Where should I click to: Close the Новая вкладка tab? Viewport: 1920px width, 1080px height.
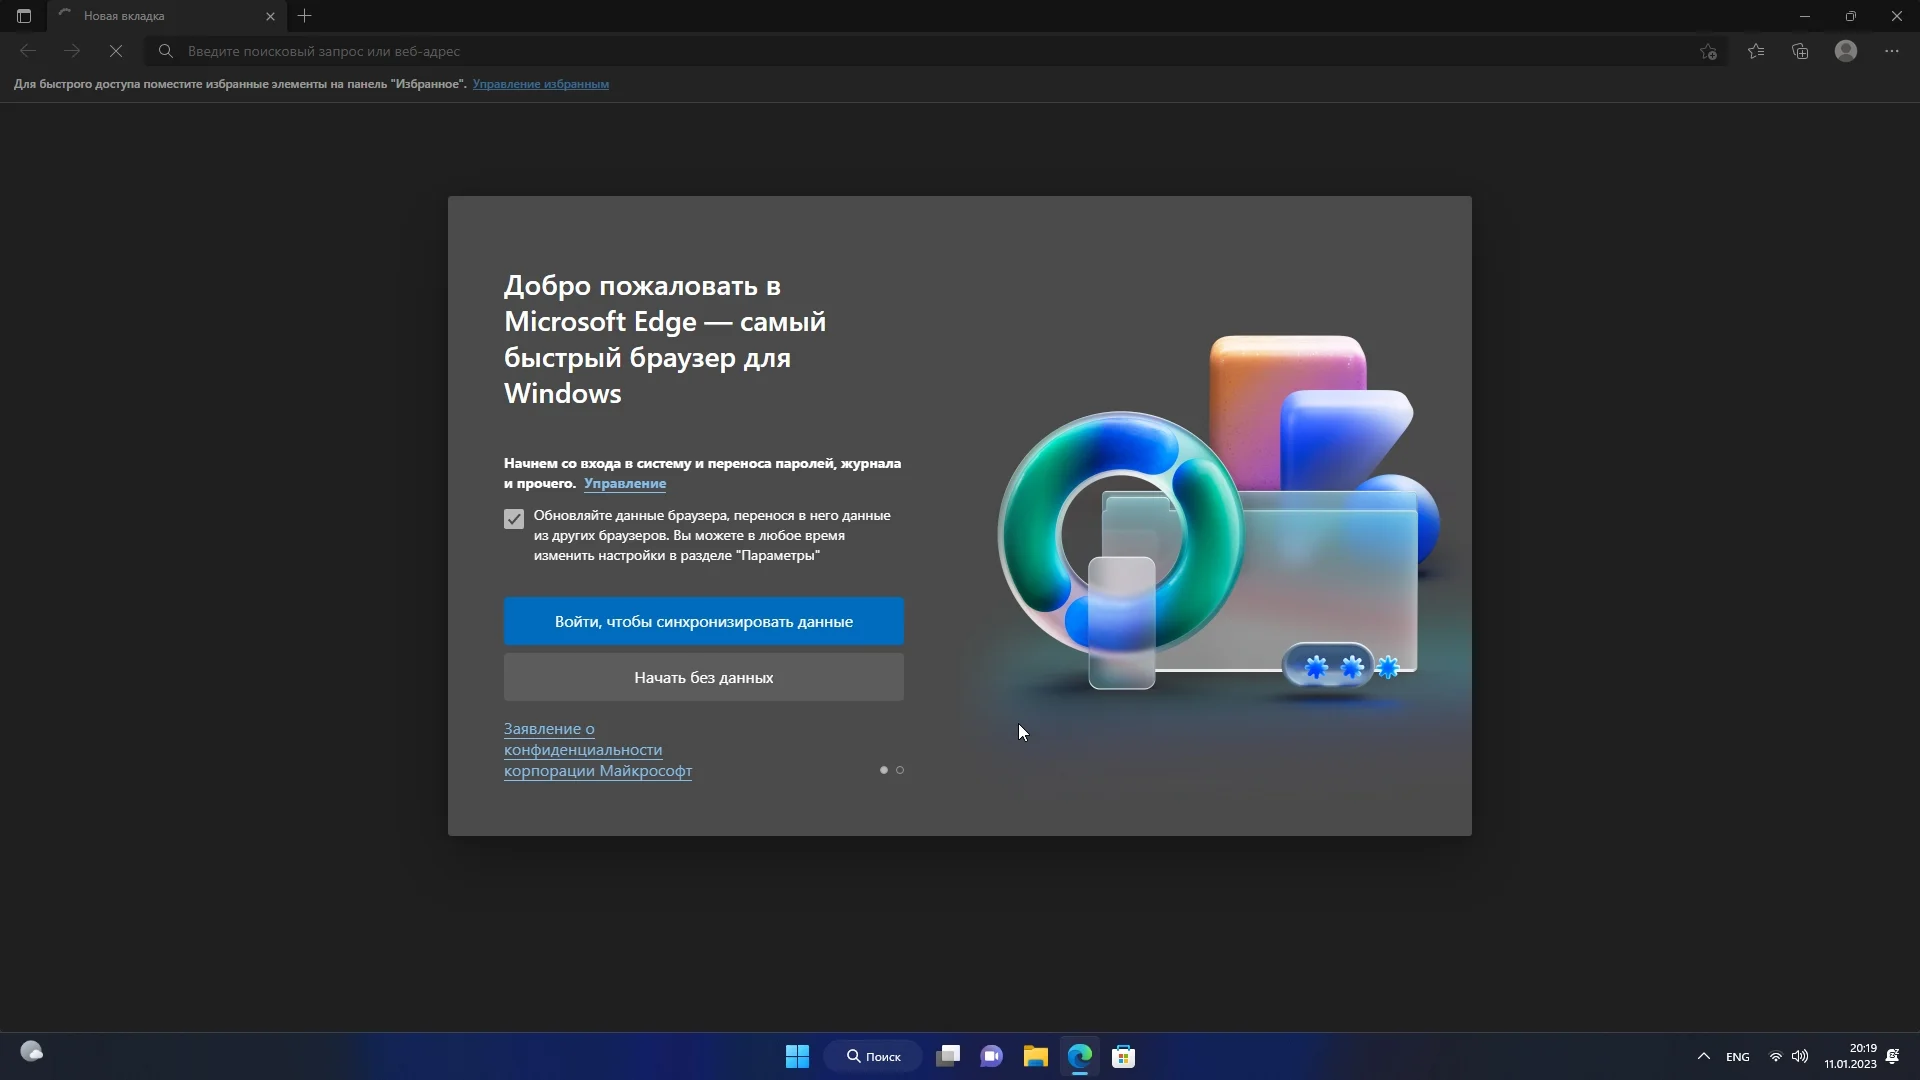click(x=270, y=16)
